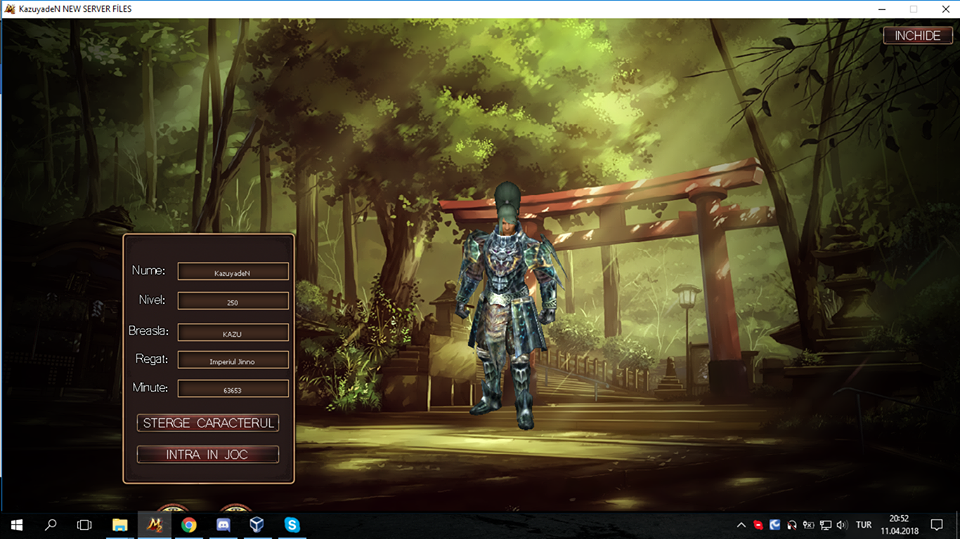Open Task View on the taskbar
Viewport: 960px width, 539px height.
(84, 525)
